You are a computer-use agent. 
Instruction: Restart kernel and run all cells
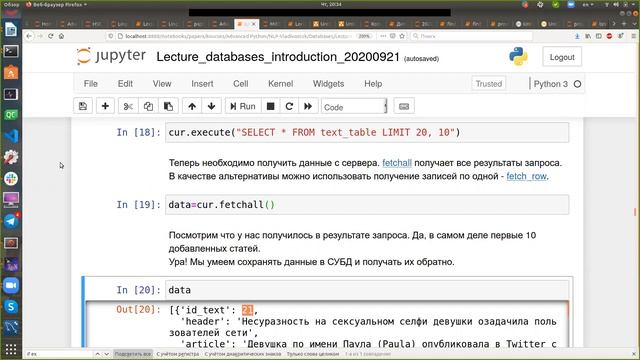point(308,106)
